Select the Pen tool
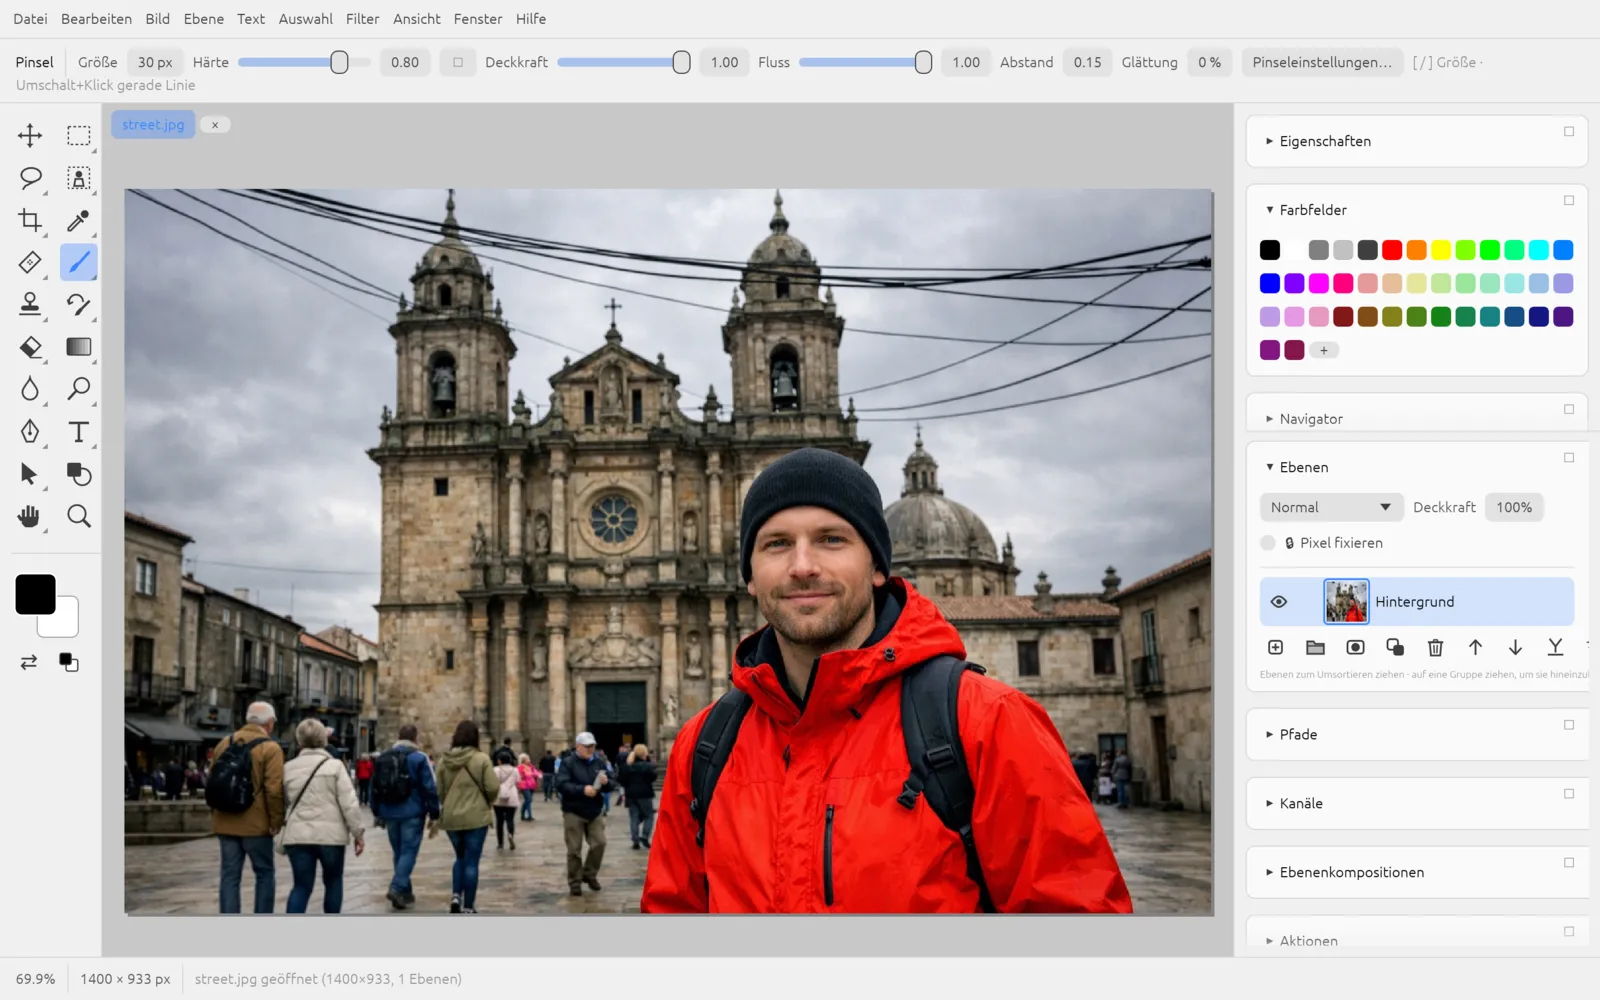 pyautogui.click(x=30, y=431)
